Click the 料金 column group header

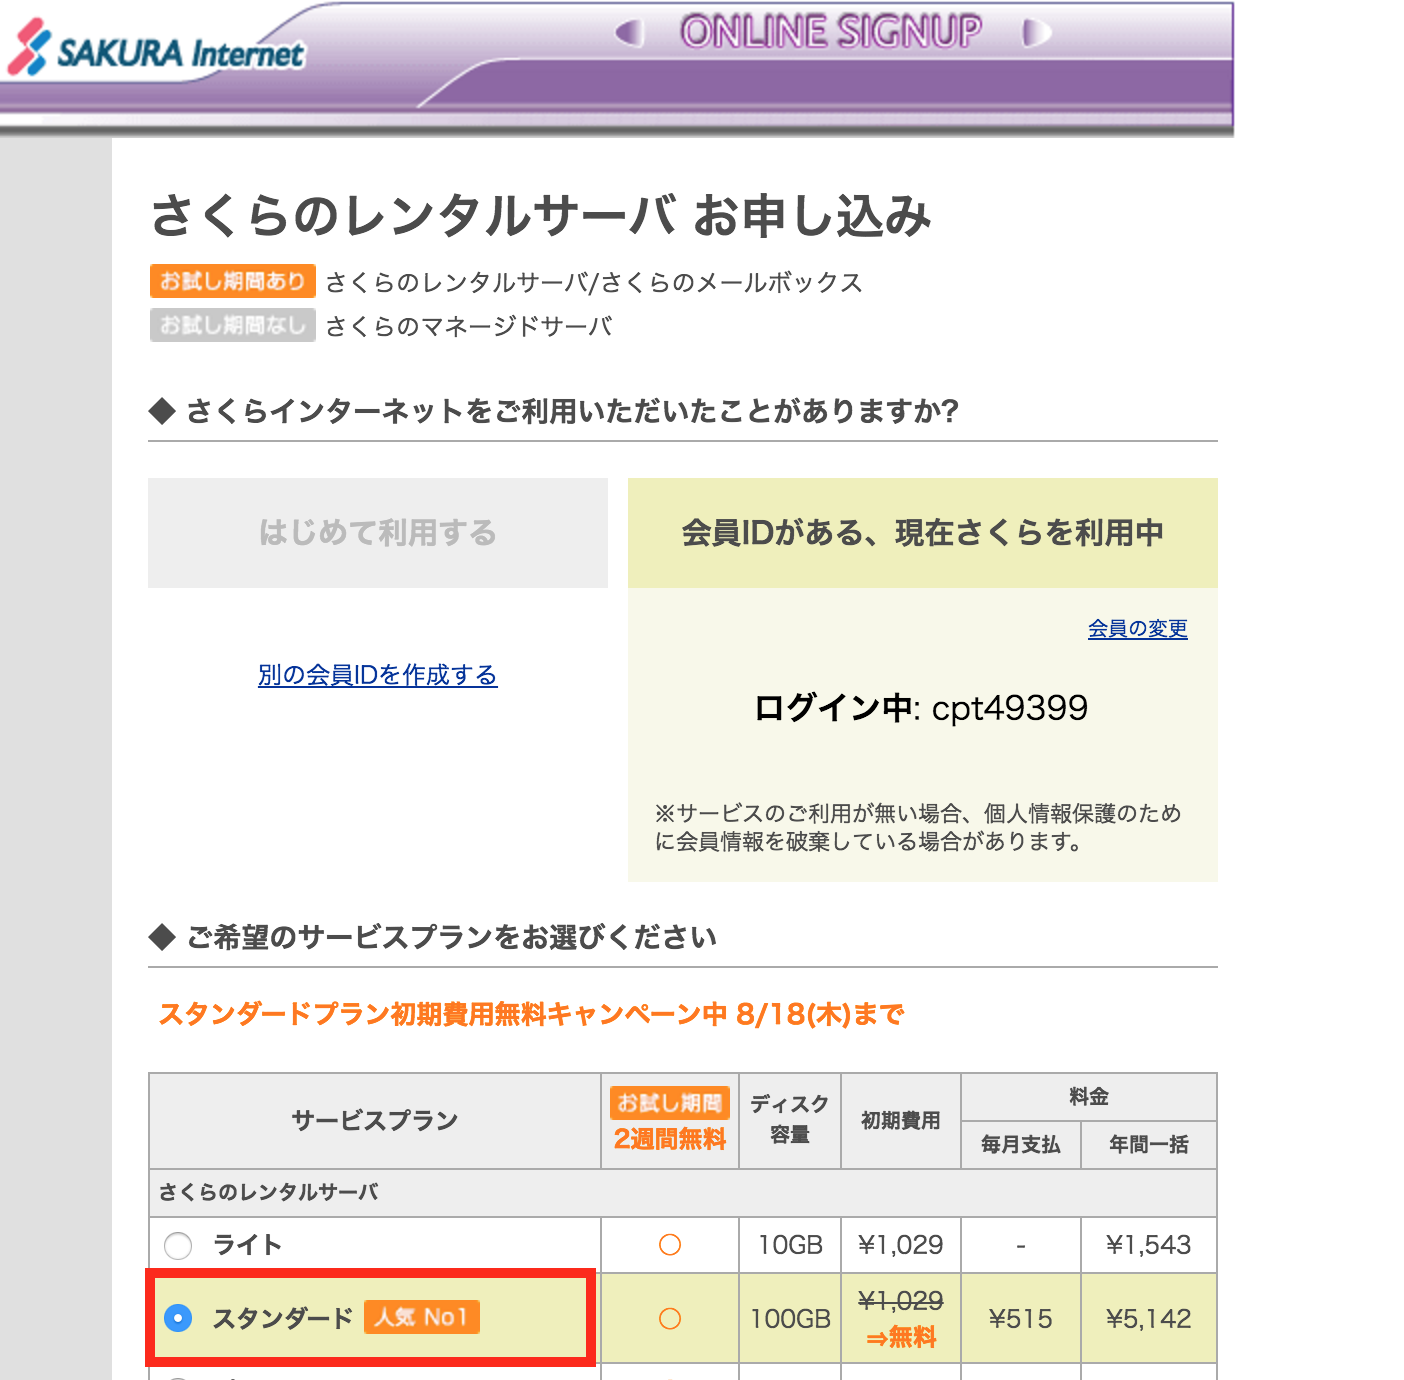click(1089, 1097)
